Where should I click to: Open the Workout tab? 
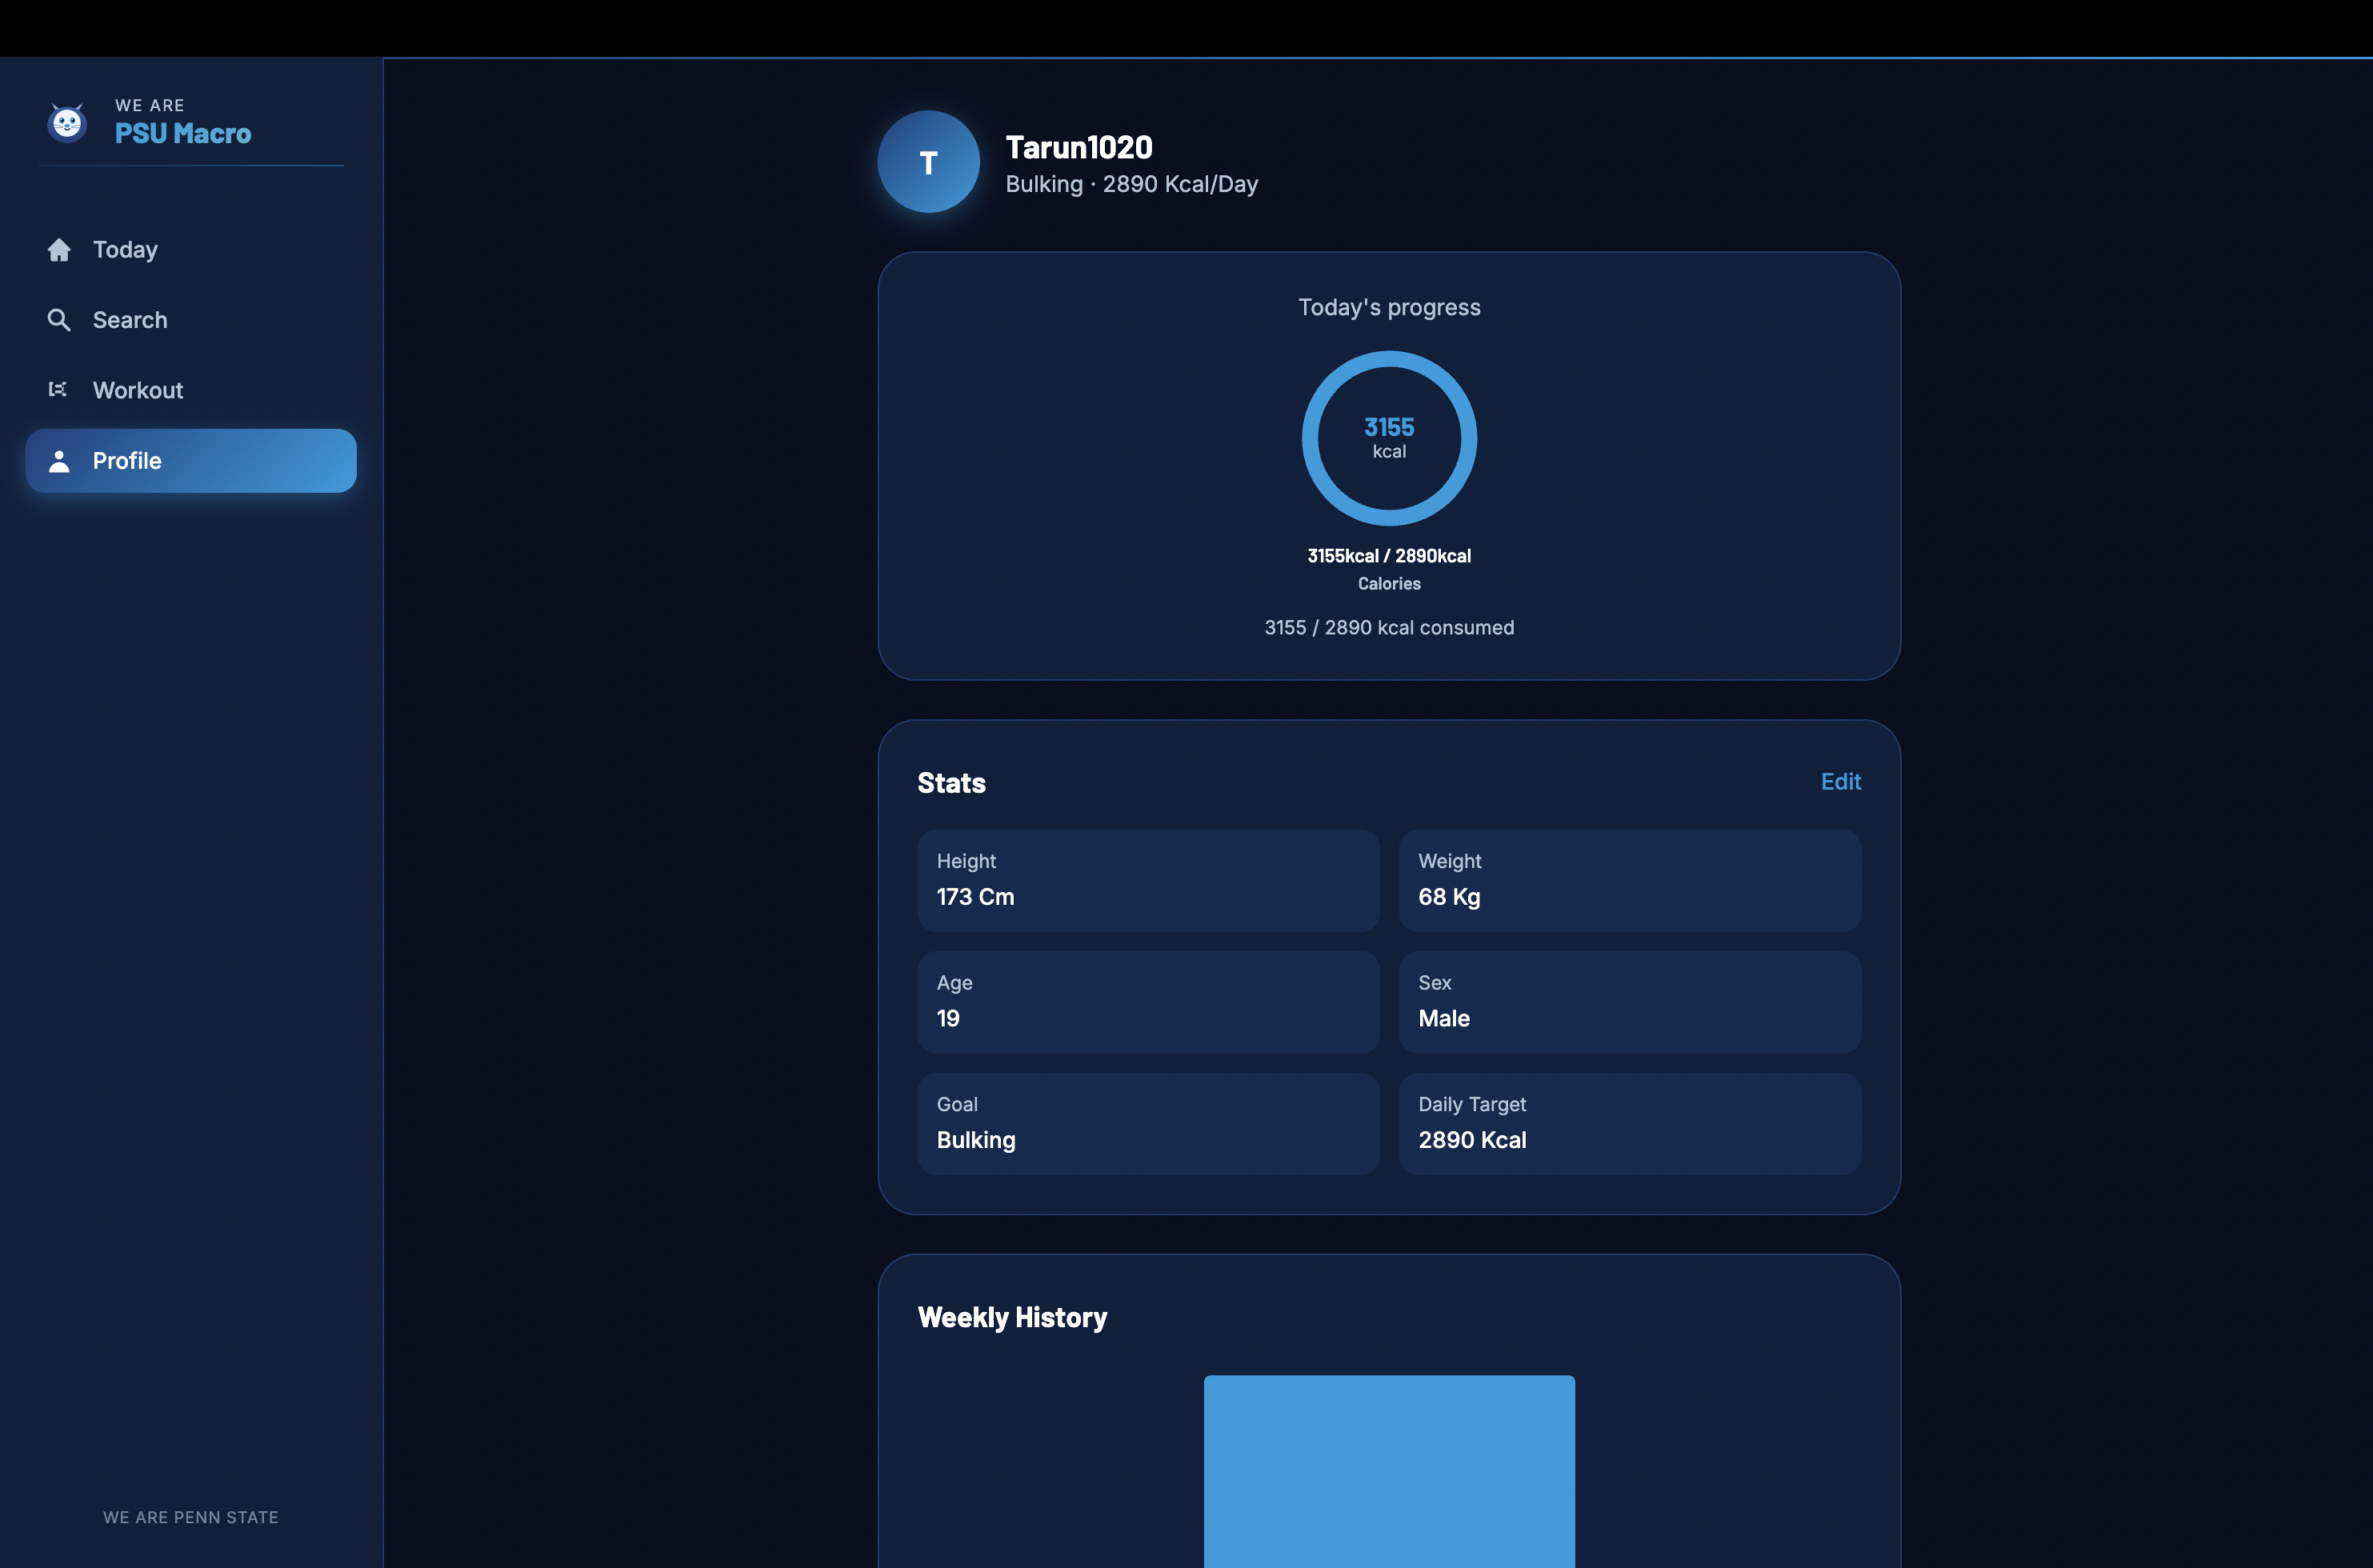(138, 390)
